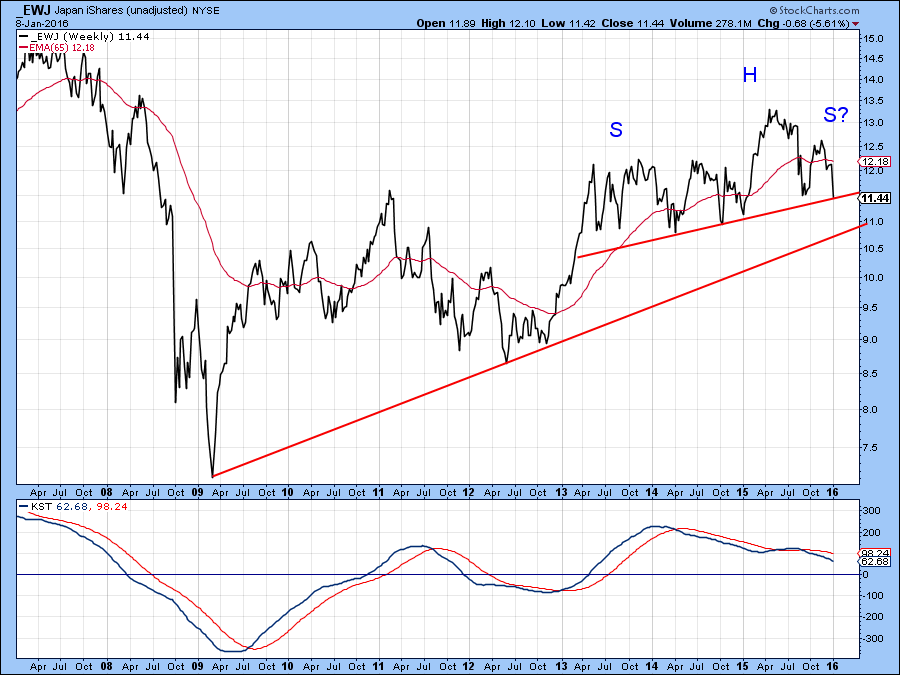
Task: Click year 16 on KST panel time axis
Action: click(833, 666)
